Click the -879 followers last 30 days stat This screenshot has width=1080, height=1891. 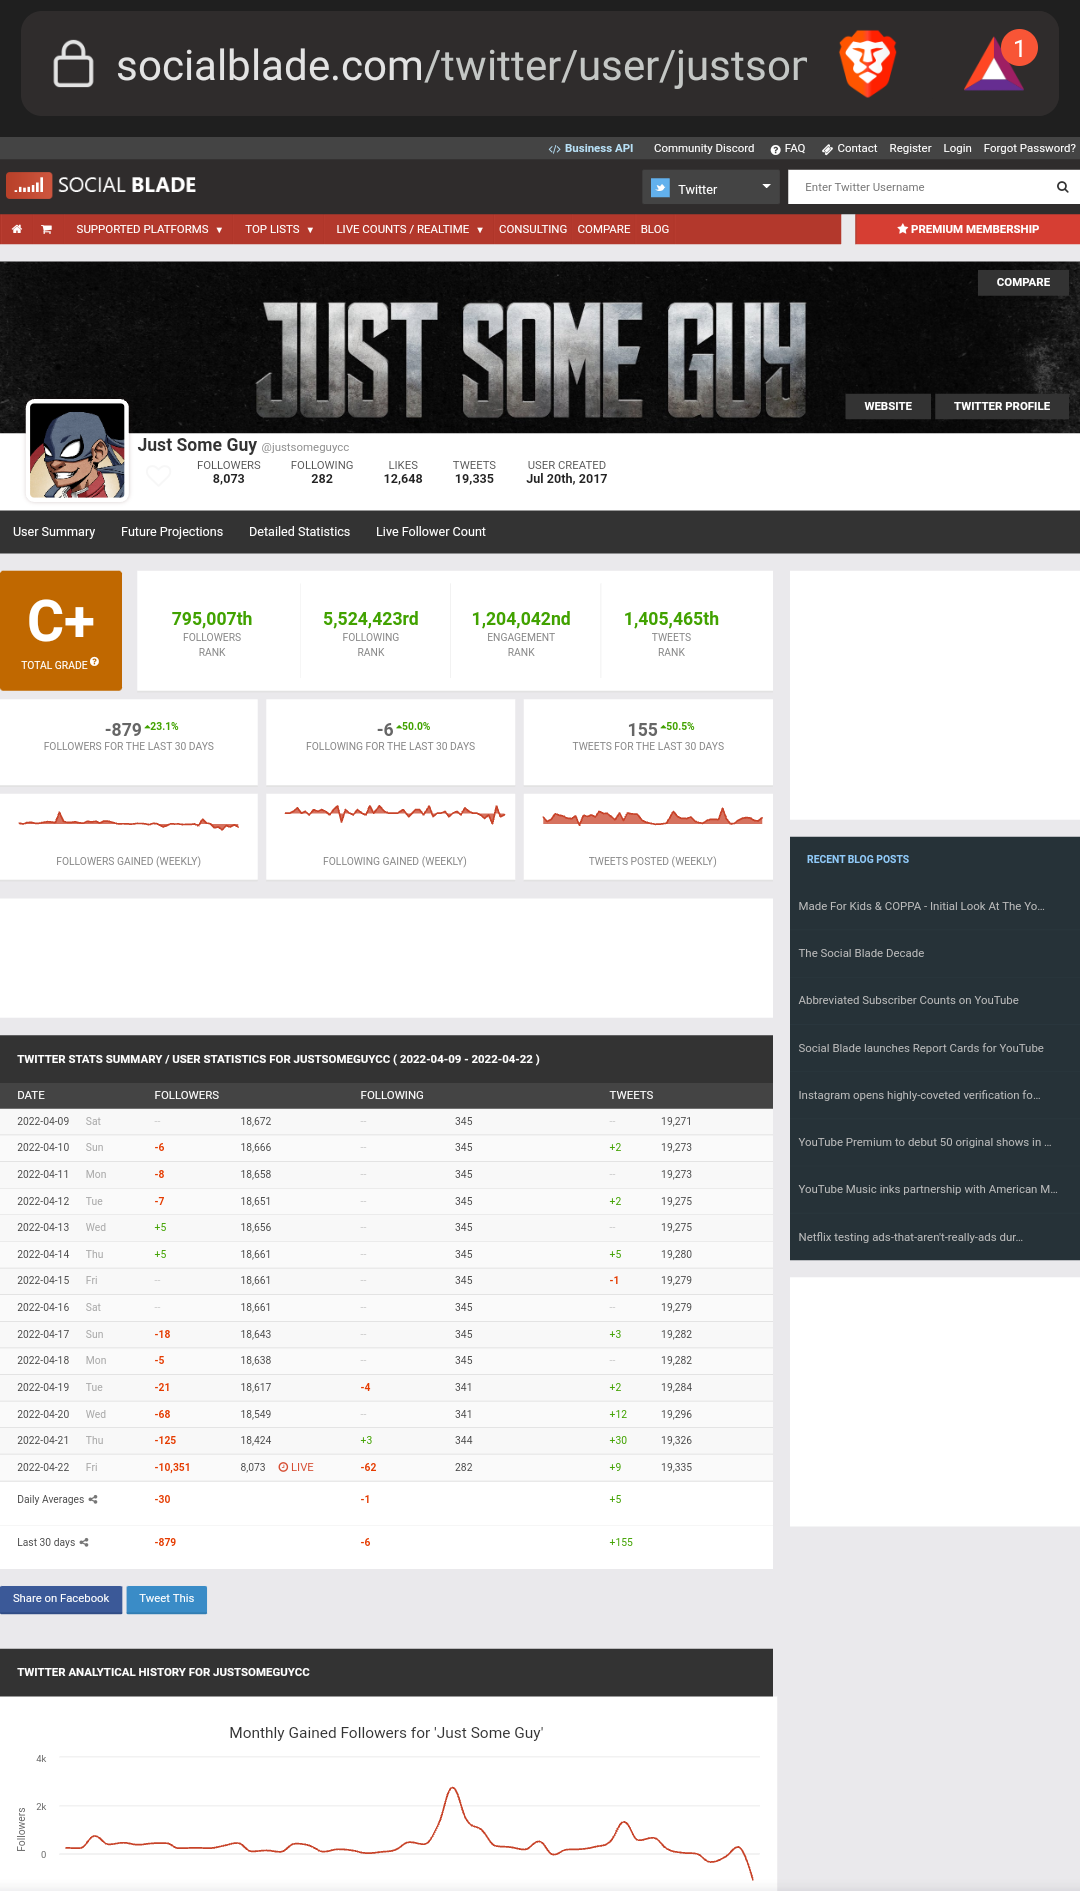pyautogui.click(x=123, y=730)
